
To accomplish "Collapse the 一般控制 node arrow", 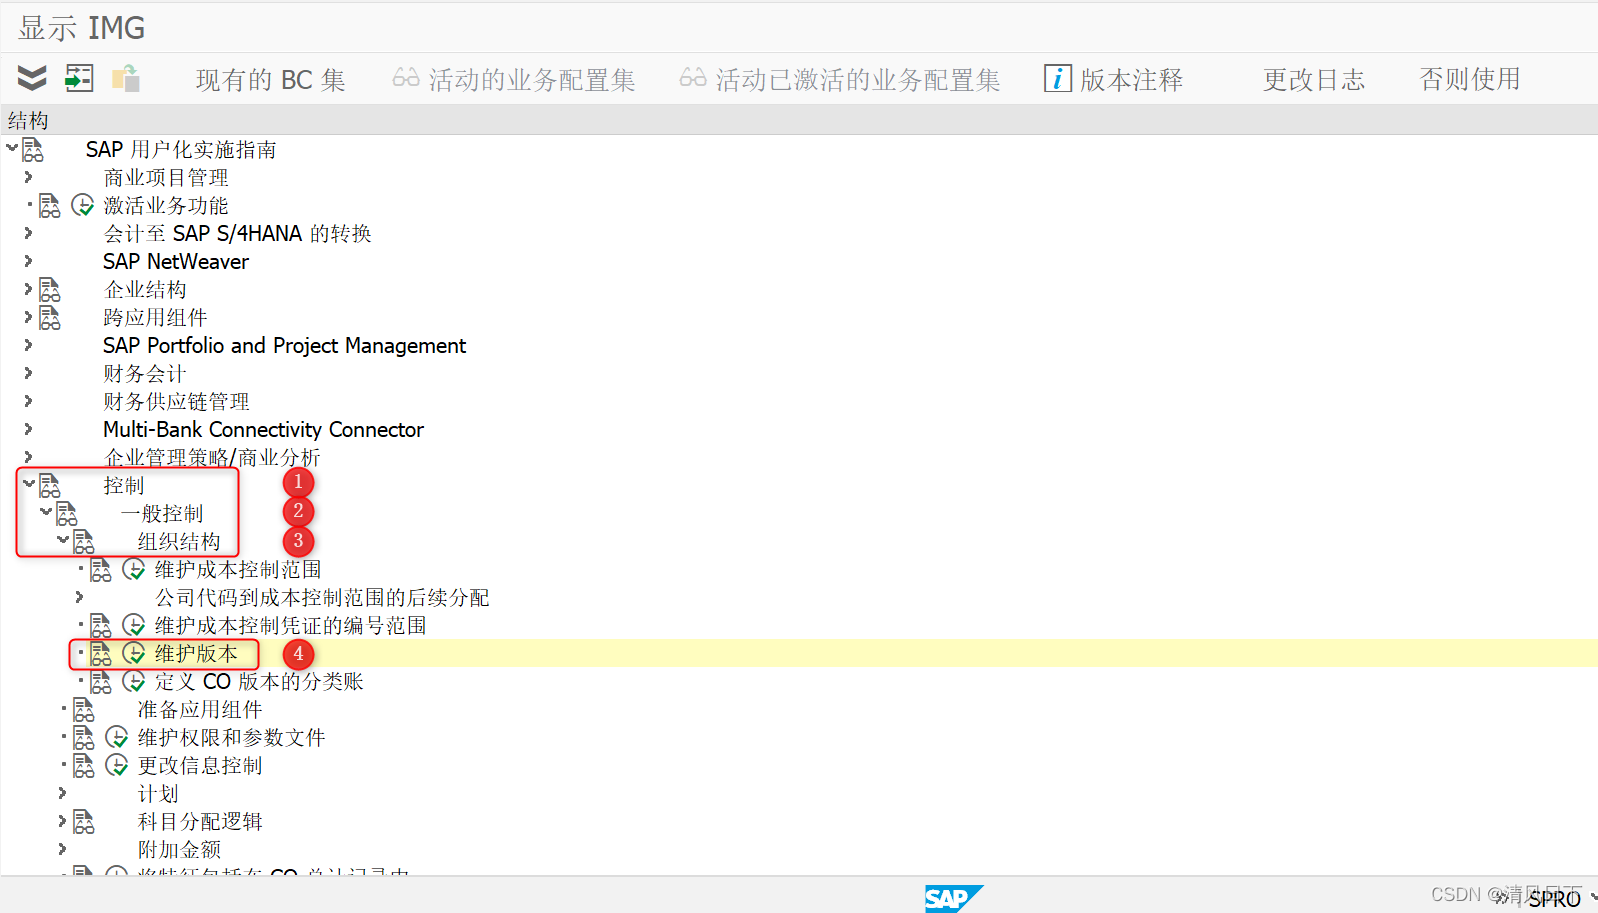I will [46, 512].
